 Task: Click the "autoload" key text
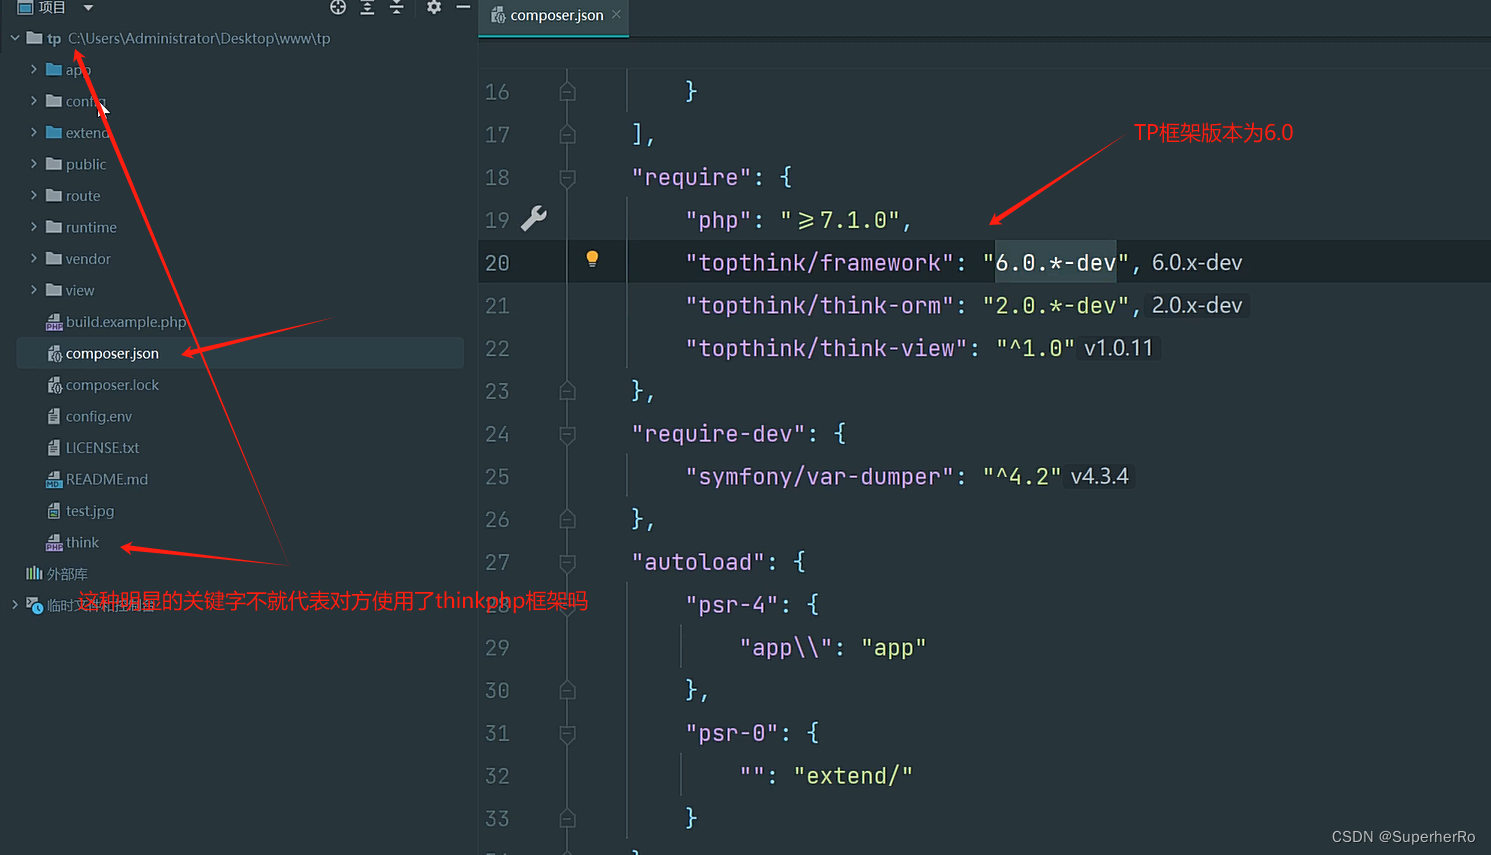698,562
